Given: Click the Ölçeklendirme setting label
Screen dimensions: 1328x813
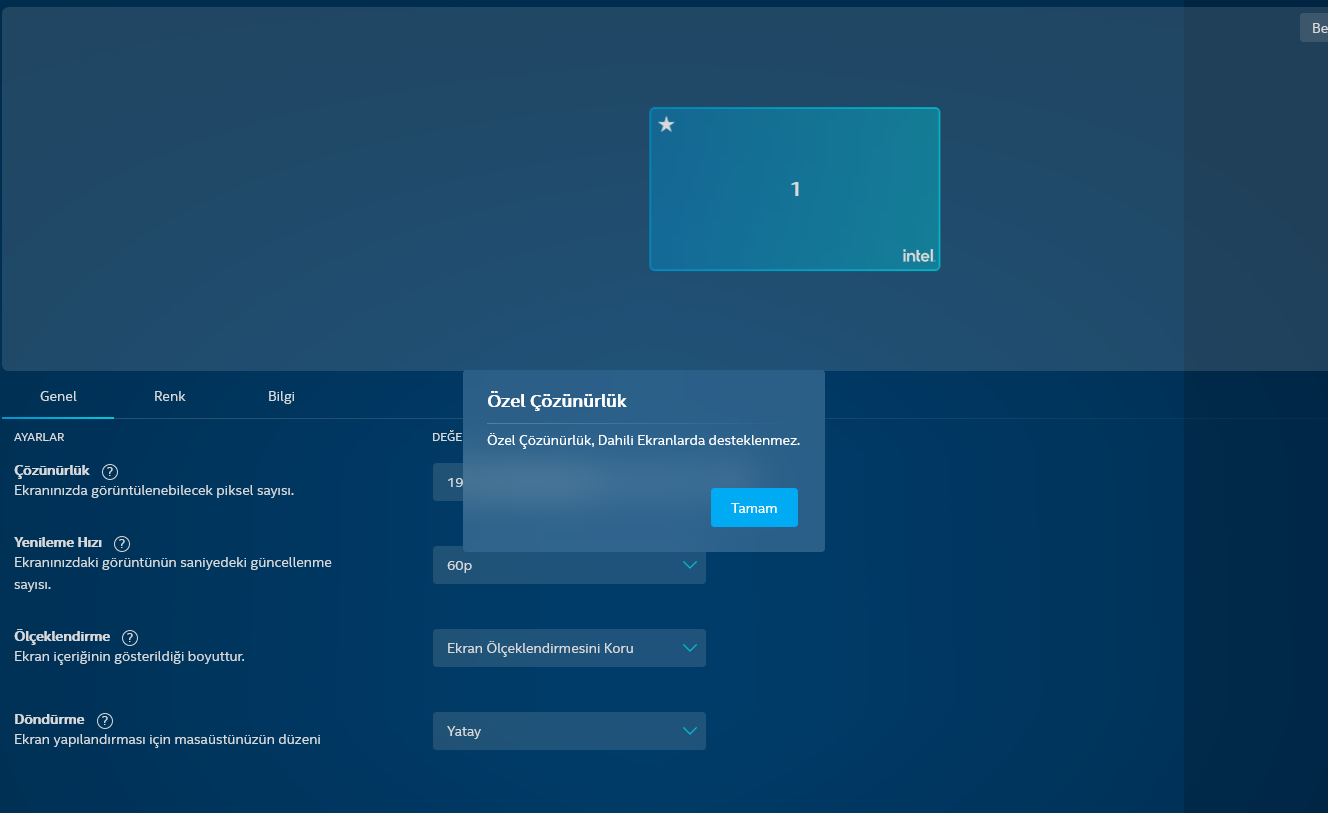Looking at the screenshot, I should [62, 636].
